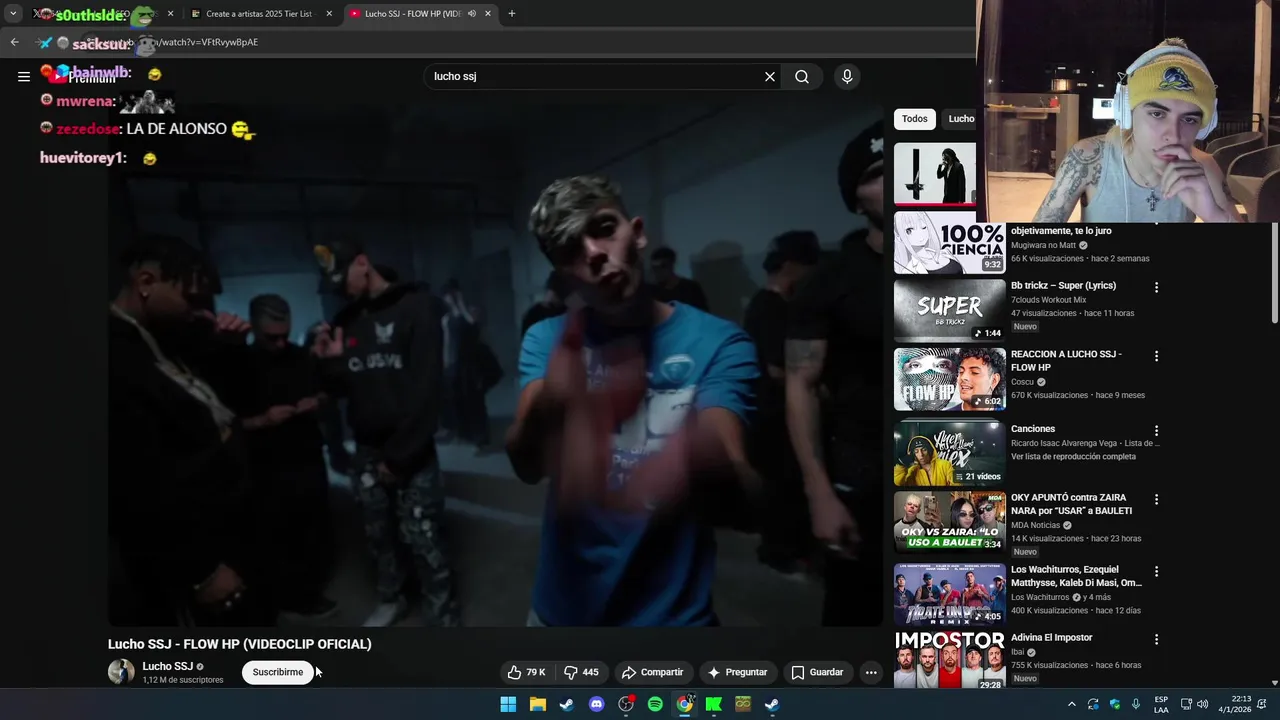This screenshot has width=1280, height=720.
Task: Open the YouTube Premium logo home link
Action: (x=80, y=76)
